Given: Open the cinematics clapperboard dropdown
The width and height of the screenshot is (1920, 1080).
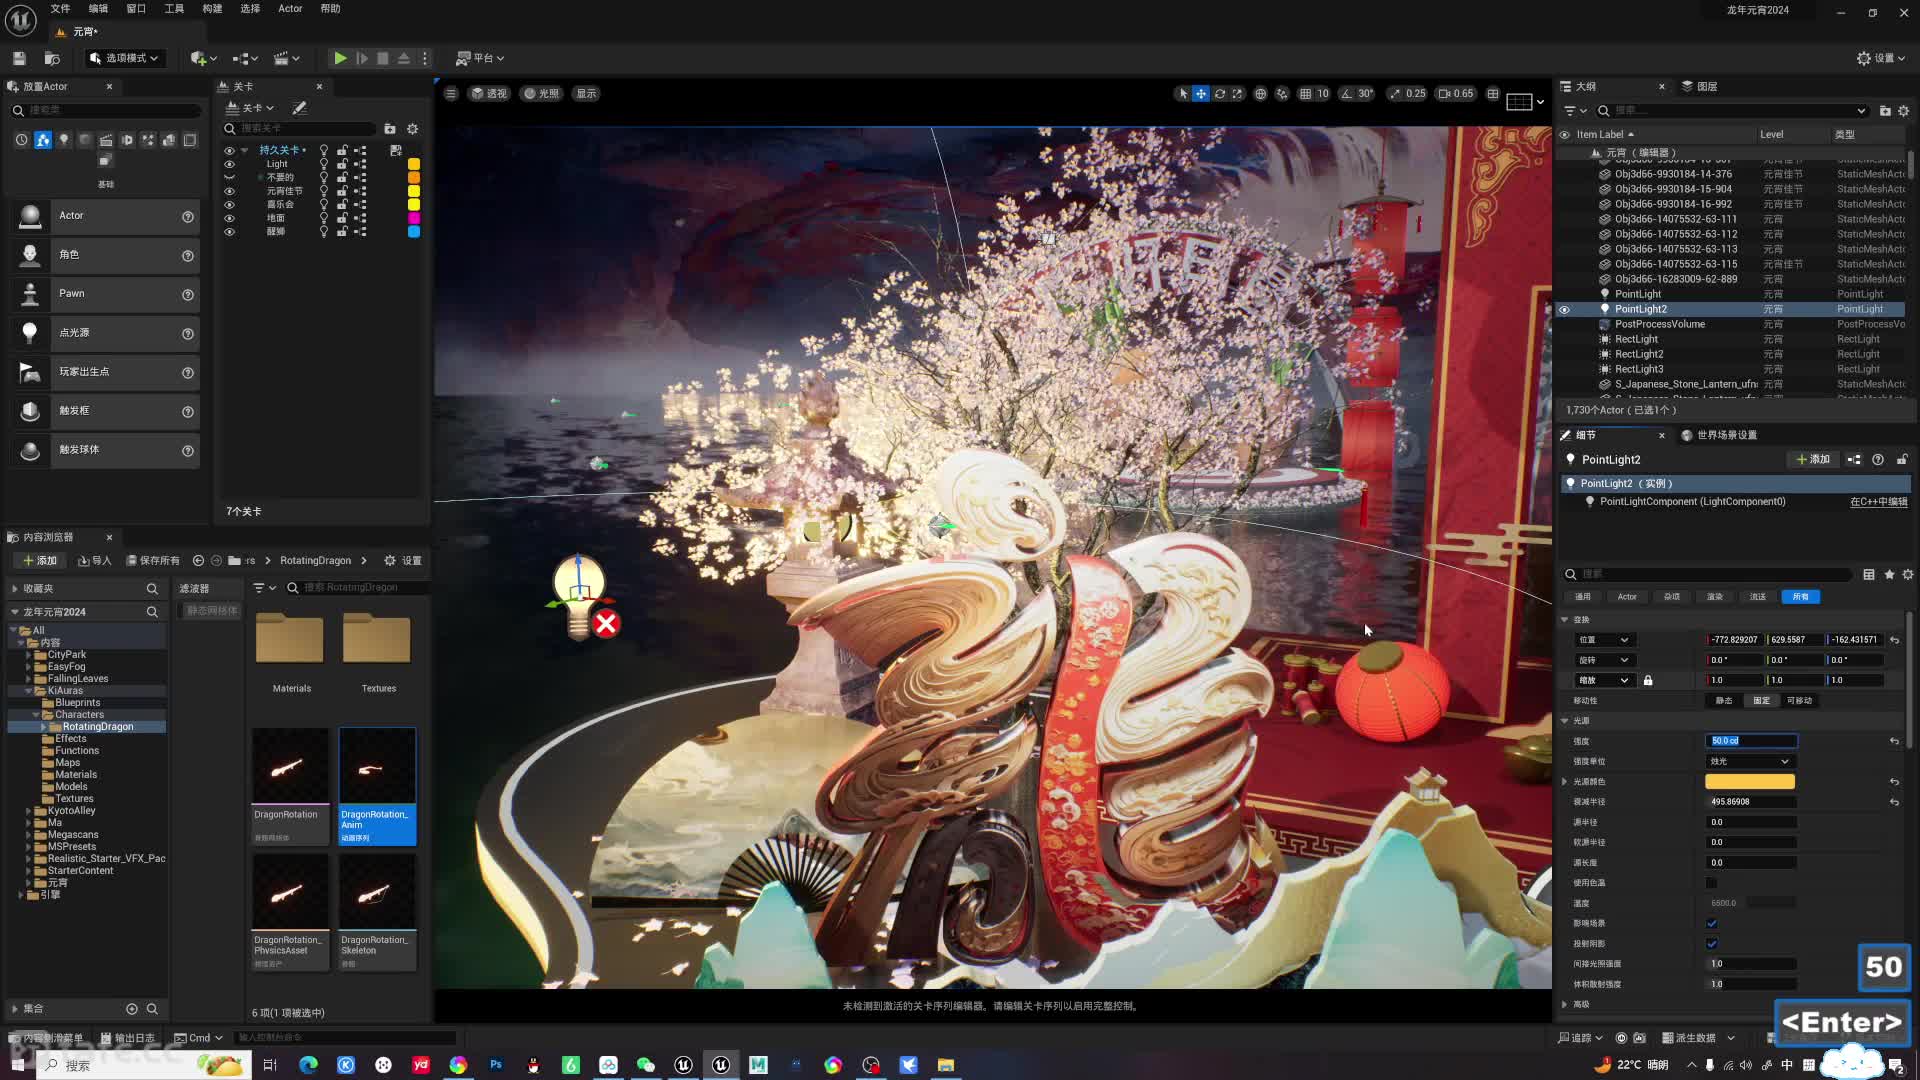Looking at the screenshot, I should click(x=287, y=58).
